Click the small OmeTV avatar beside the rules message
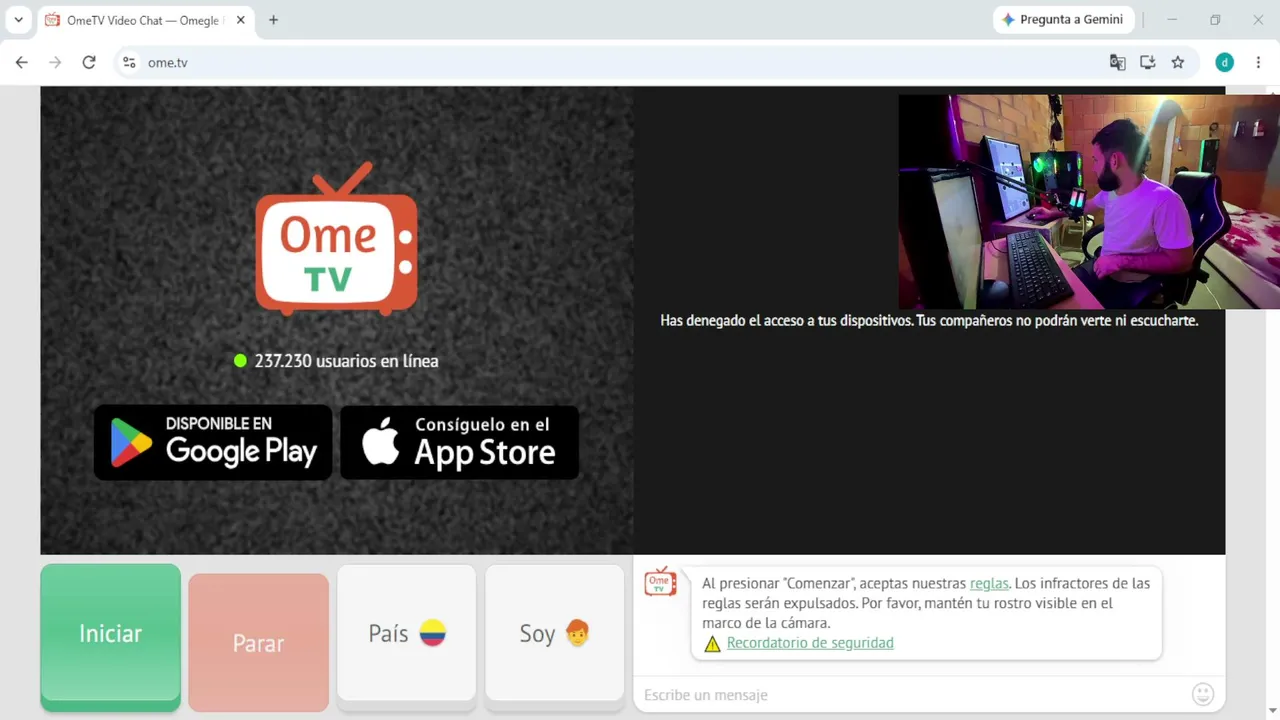This screenshot has height=720, width=1280. 660,581
